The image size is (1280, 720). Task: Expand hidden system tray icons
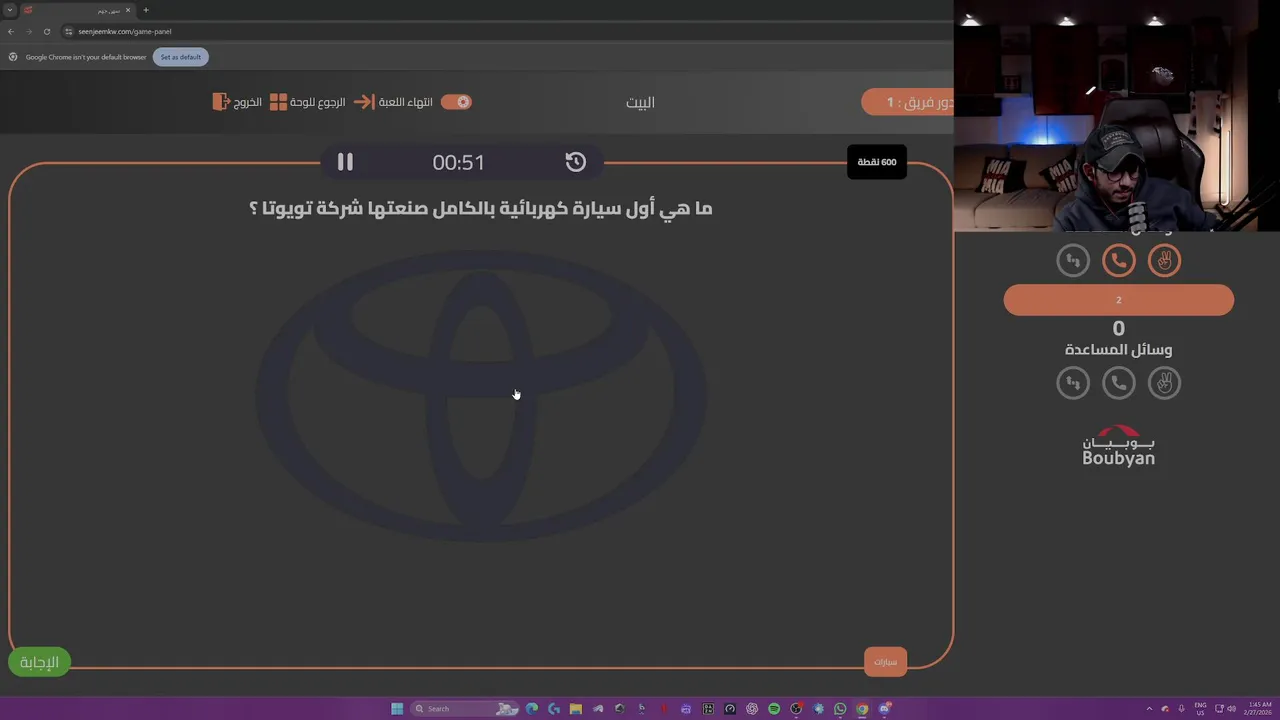tap(1149, 709)
